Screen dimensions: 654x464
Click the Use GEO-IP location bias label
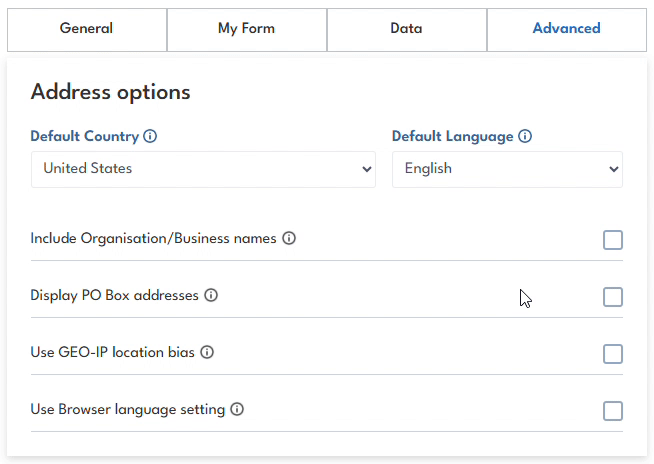point(113,352)
